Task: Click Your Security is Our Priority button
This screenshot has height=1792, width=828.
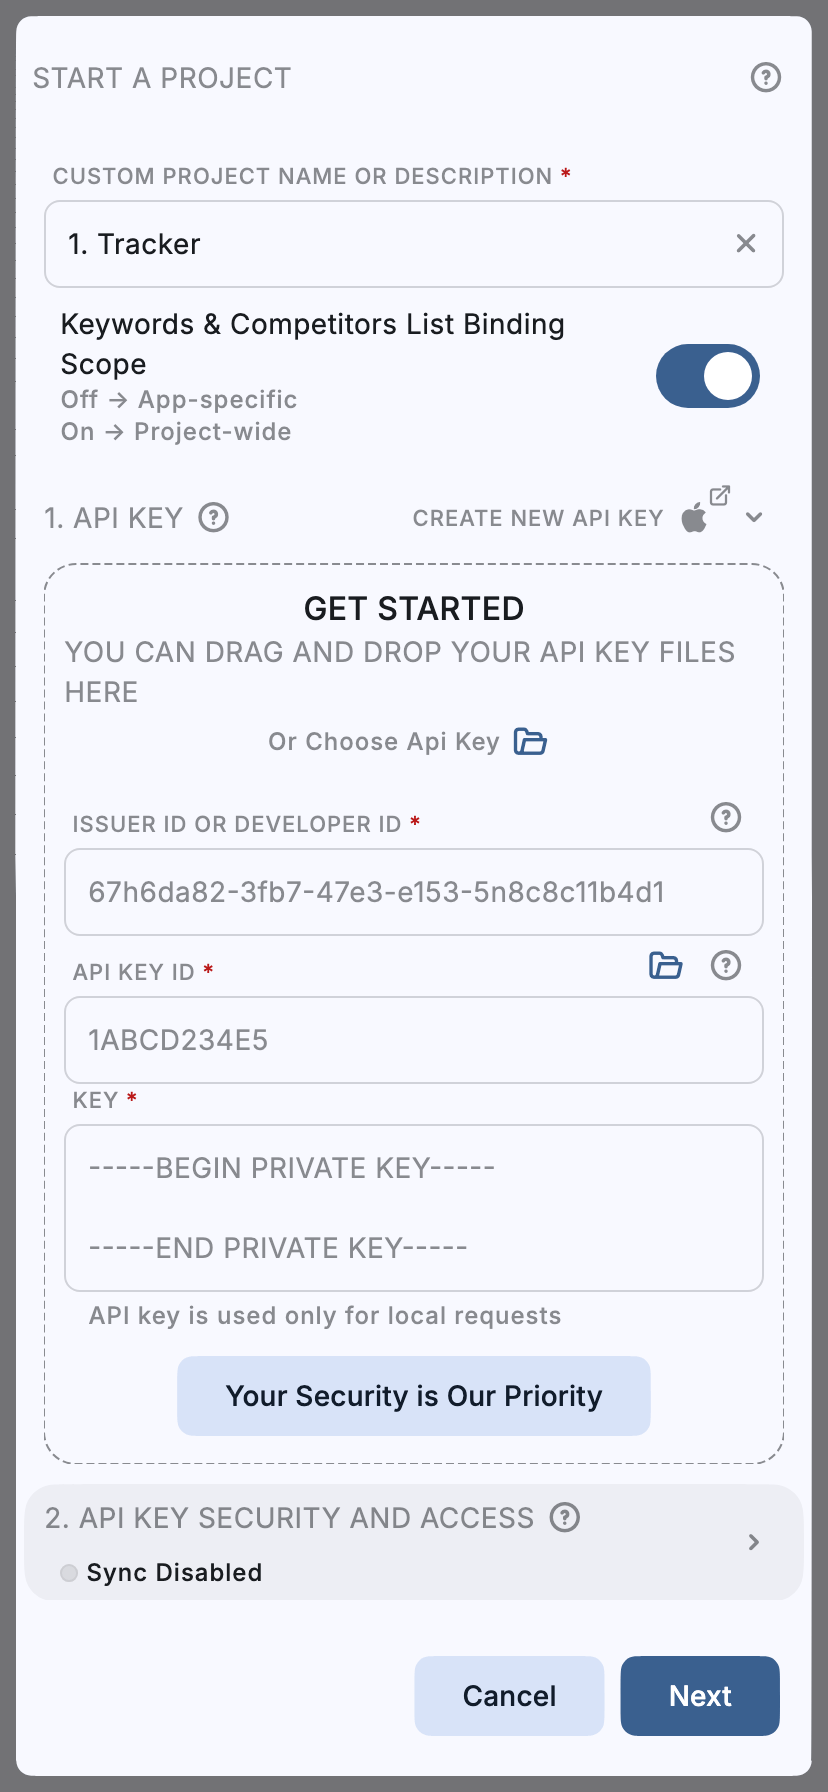Action: pyautogui.click(x=414, y=1396)
